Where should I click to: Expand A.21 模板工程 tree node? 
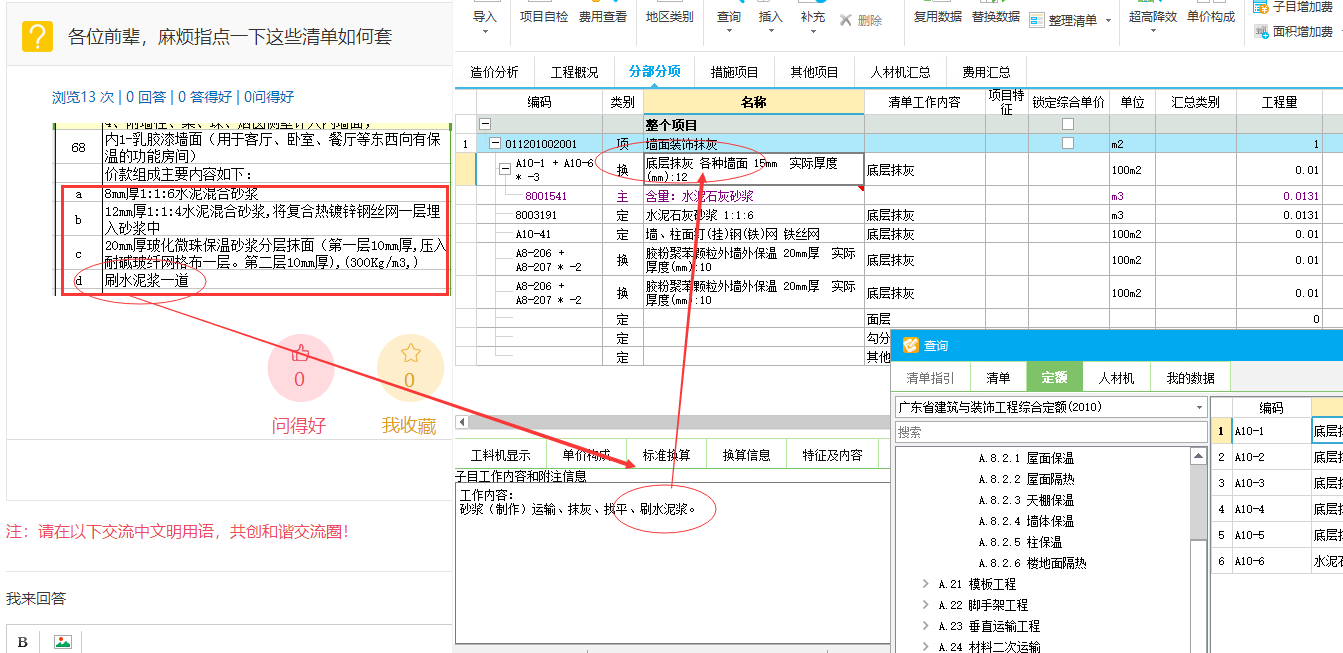point(925,584)
